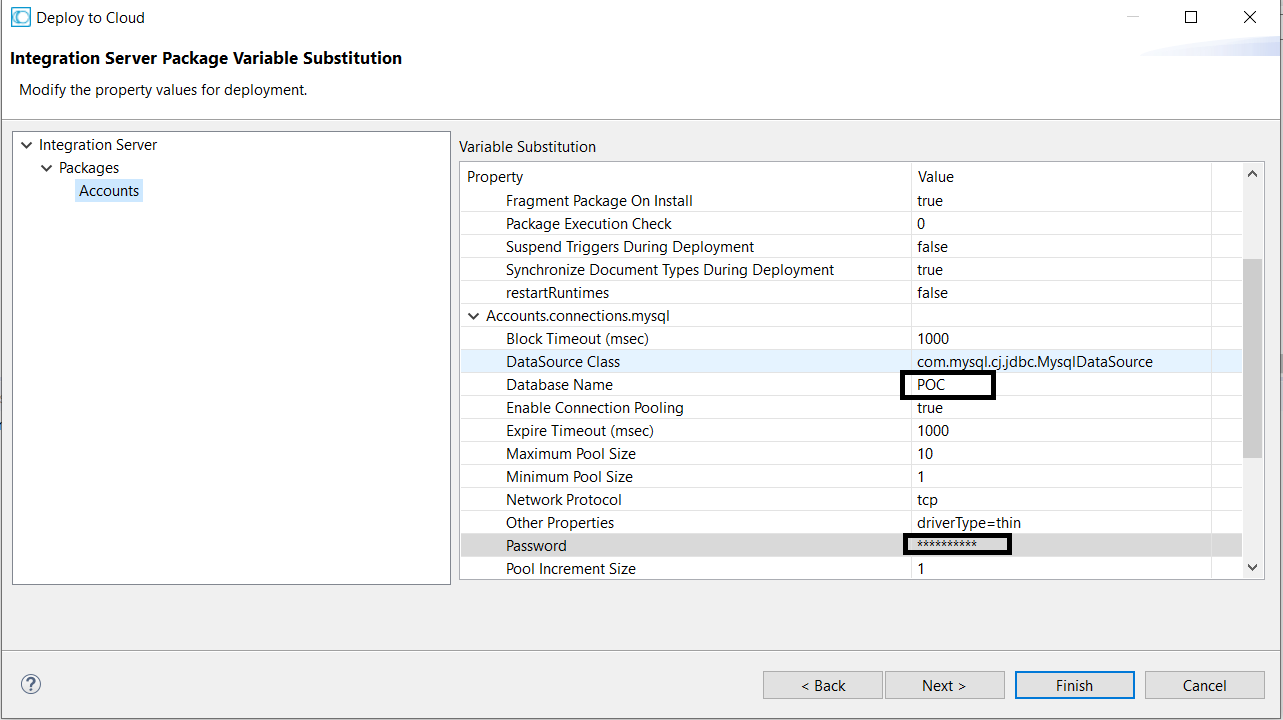Select the Maximum Pool Size property
The width and height of the screenshot is (1283, 720).
(571, 454)
